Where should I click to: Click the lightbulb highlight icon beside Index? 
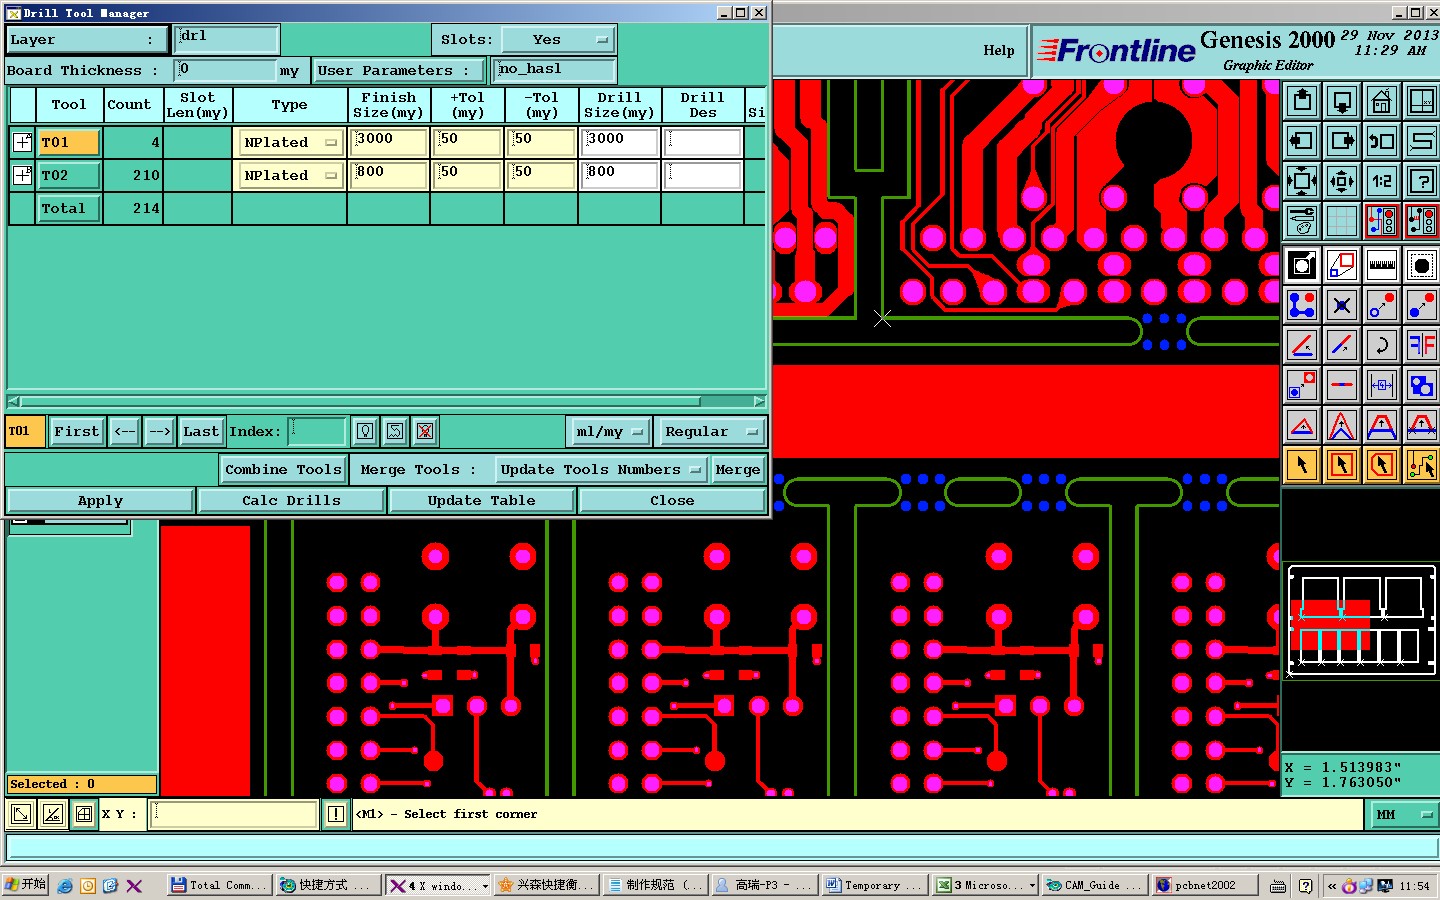[365, 431]
